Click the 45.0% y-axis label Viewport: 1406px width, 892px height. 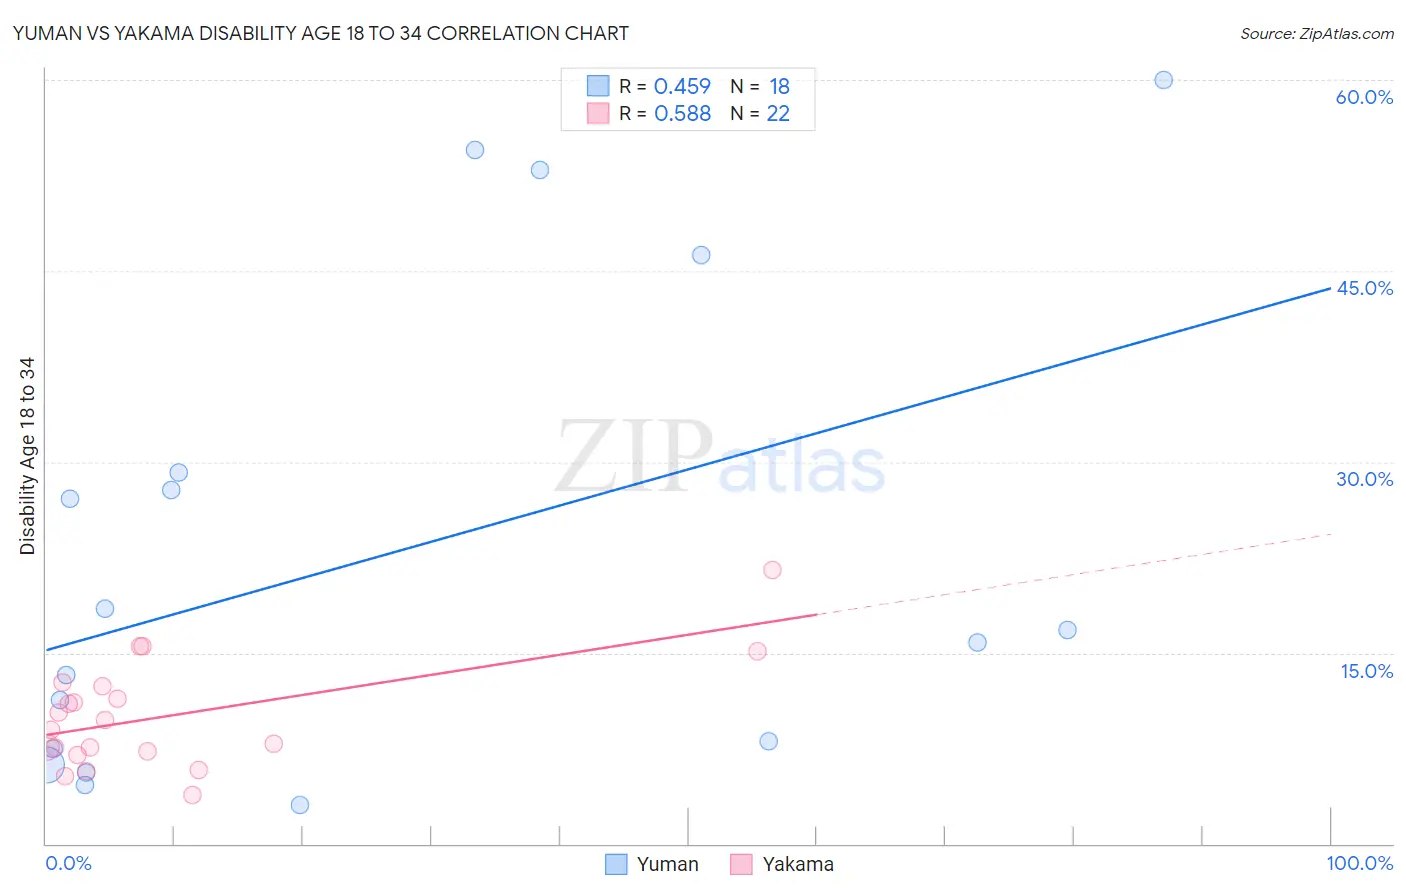[x=1364, y=288]
